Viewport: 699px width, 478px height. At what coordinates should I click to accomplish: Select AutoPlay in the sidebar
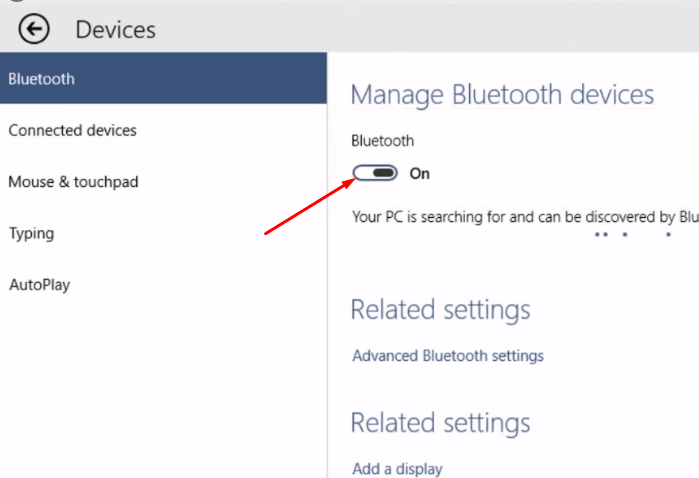coord(39,285)
